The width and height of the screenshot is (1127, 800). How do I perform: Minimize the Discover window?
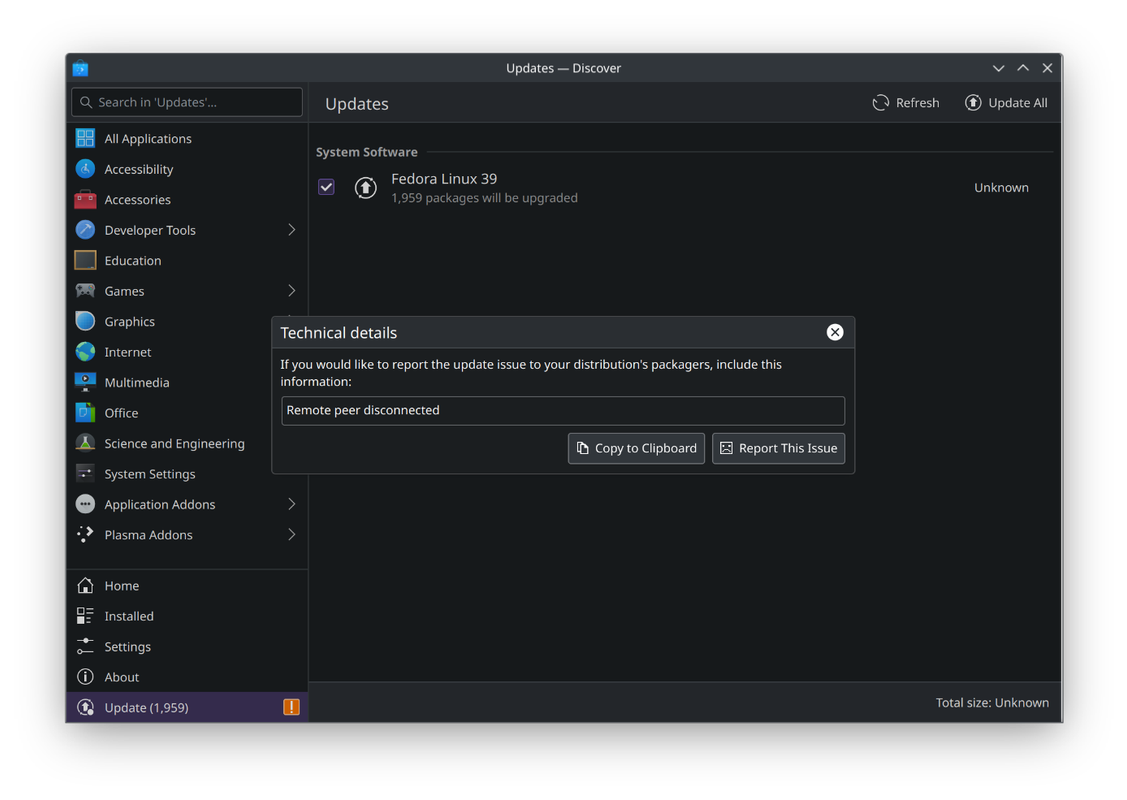tap(998, 68)
